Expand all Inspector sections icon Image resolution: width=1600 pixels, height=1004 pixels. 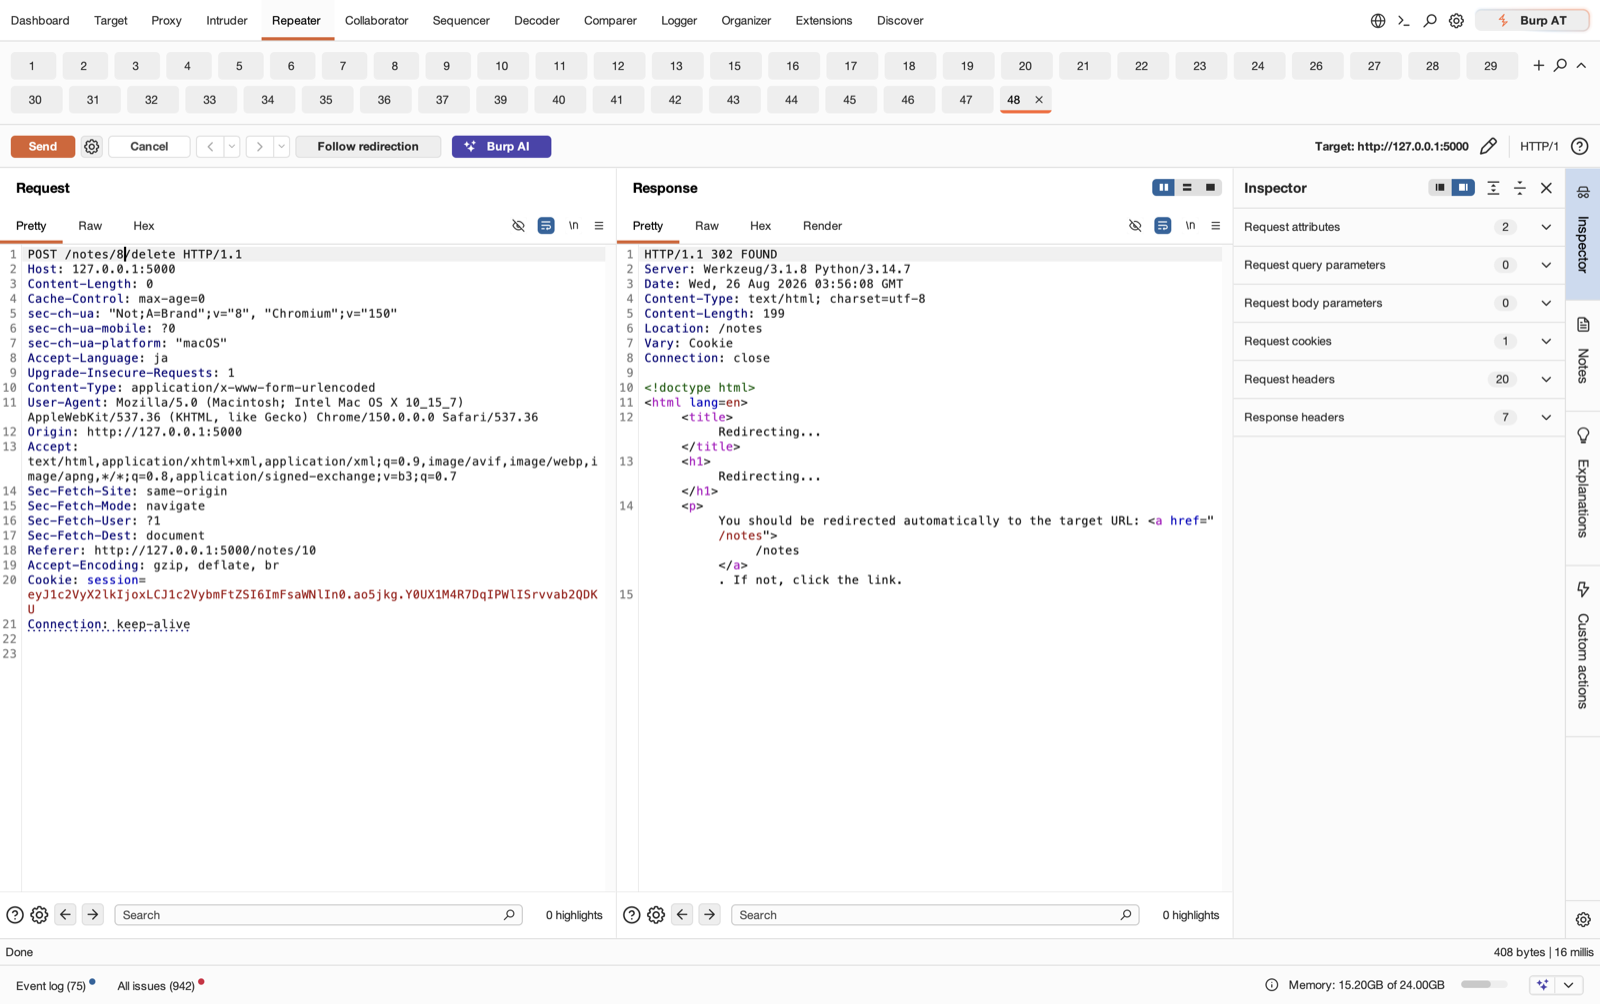click(1493, 188)
